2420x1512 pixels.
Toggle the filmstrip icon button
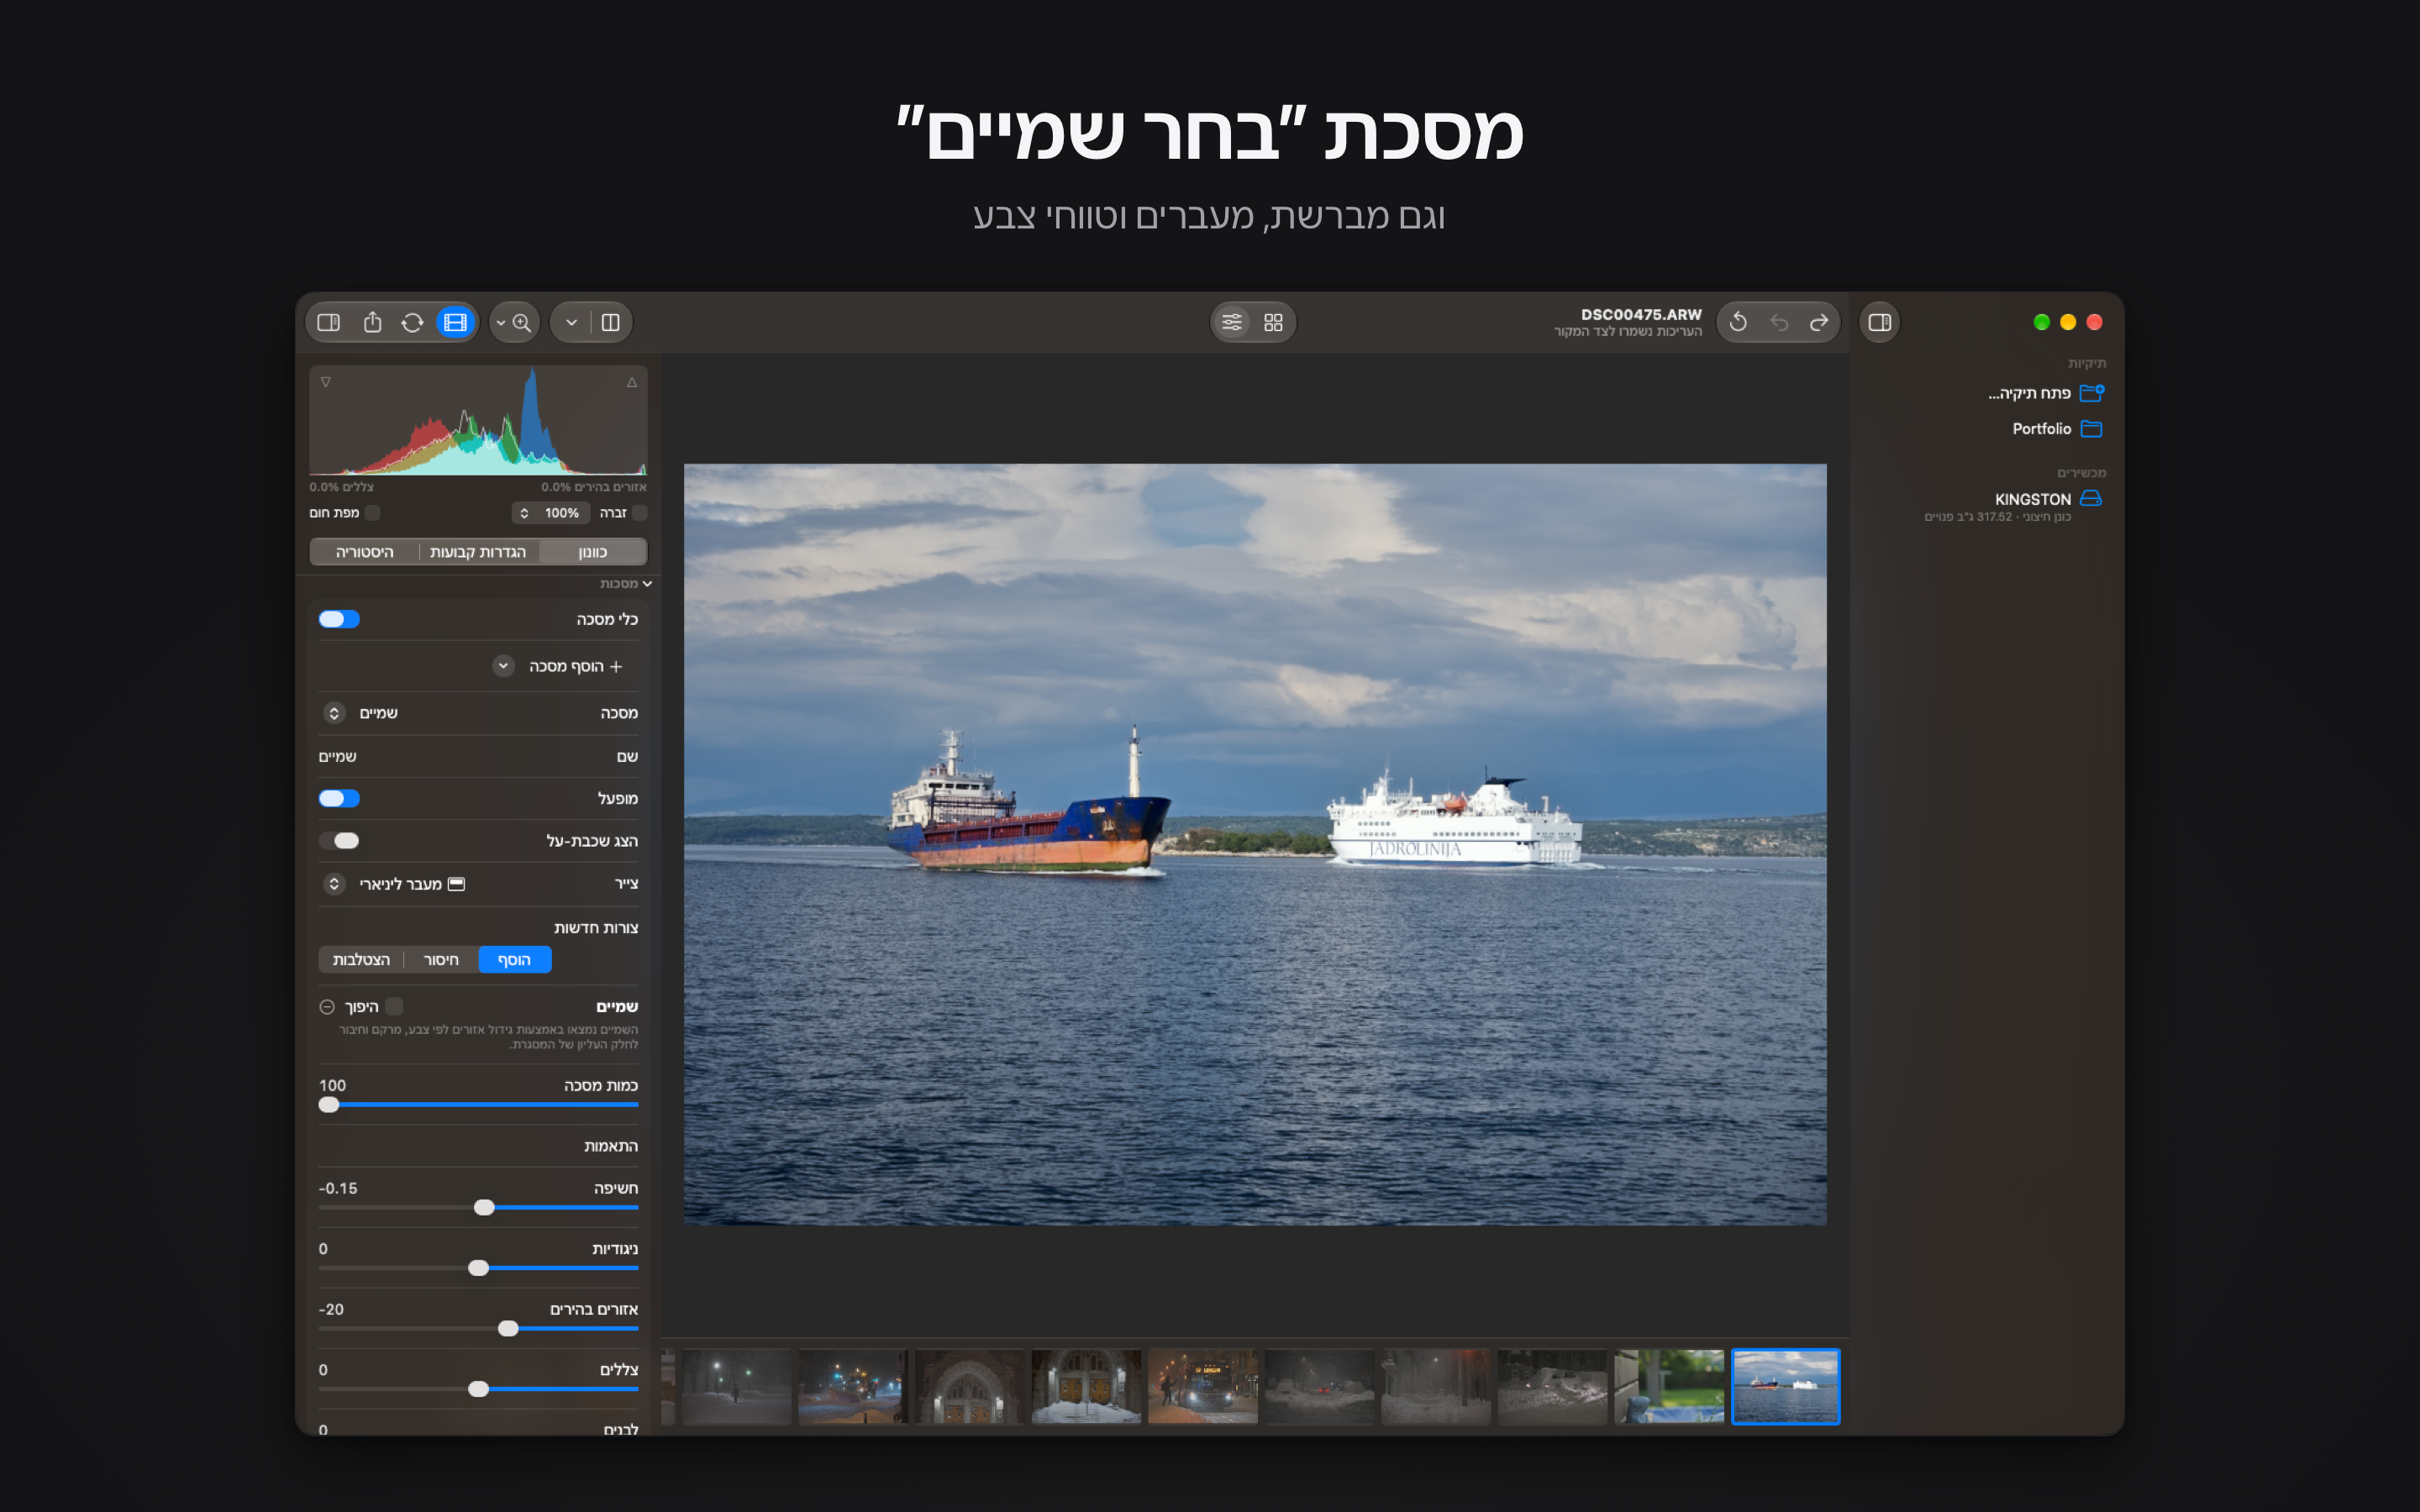pyautogui.click(x=455, y=322)
